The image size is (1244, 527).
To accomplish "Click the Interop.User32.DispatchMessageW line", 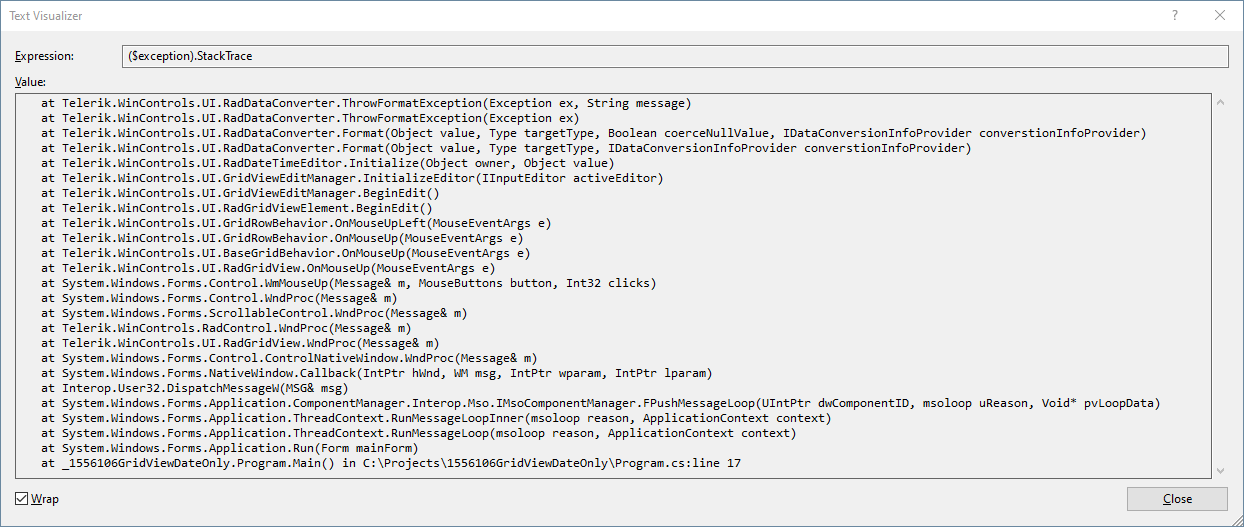I will [x=194, y=388].
